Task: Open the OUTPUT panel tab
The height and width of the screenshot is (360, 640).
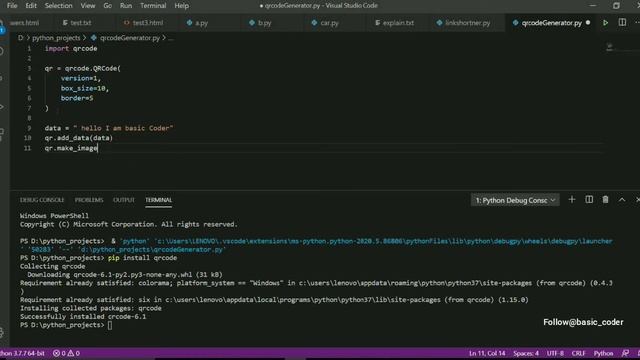Action: [x=124, y=200]
